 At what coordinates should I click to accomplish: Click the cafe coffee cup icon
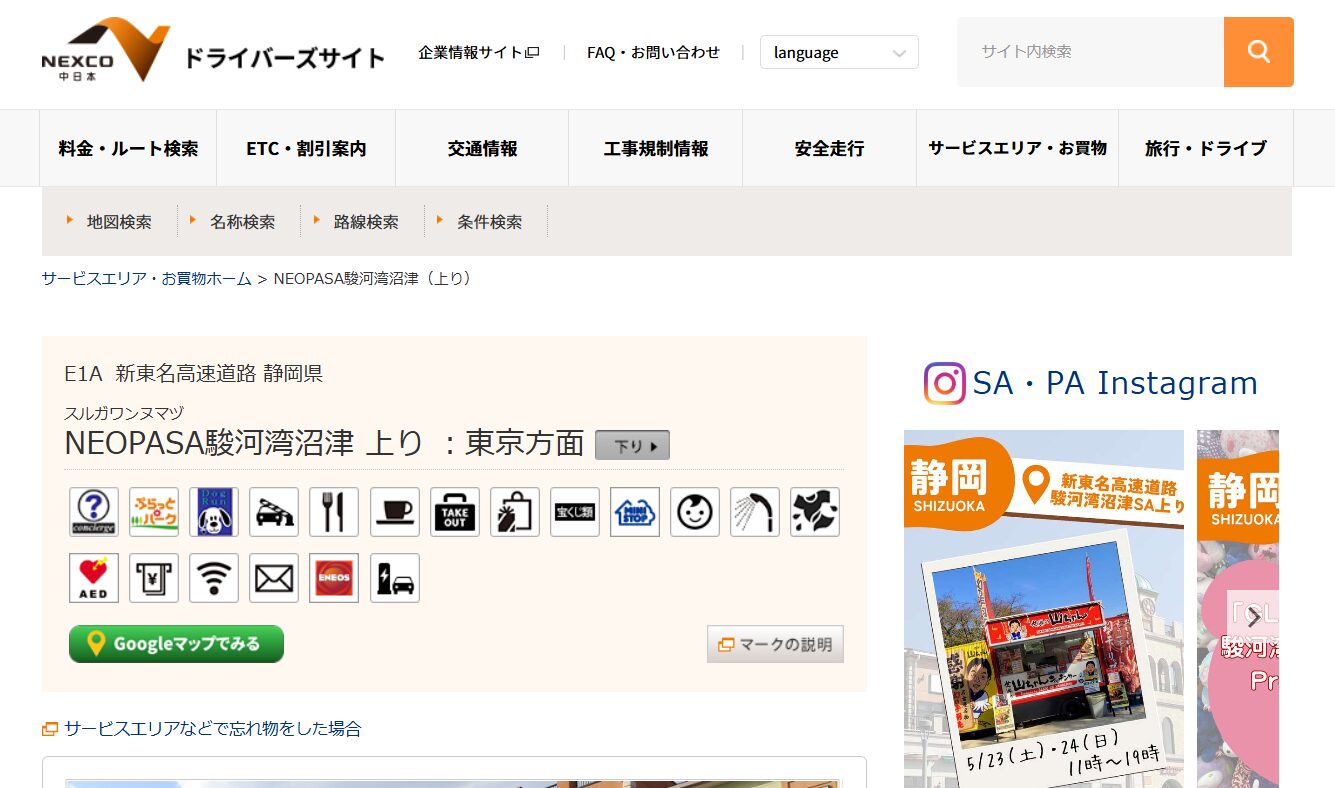(x=395, y=512)
